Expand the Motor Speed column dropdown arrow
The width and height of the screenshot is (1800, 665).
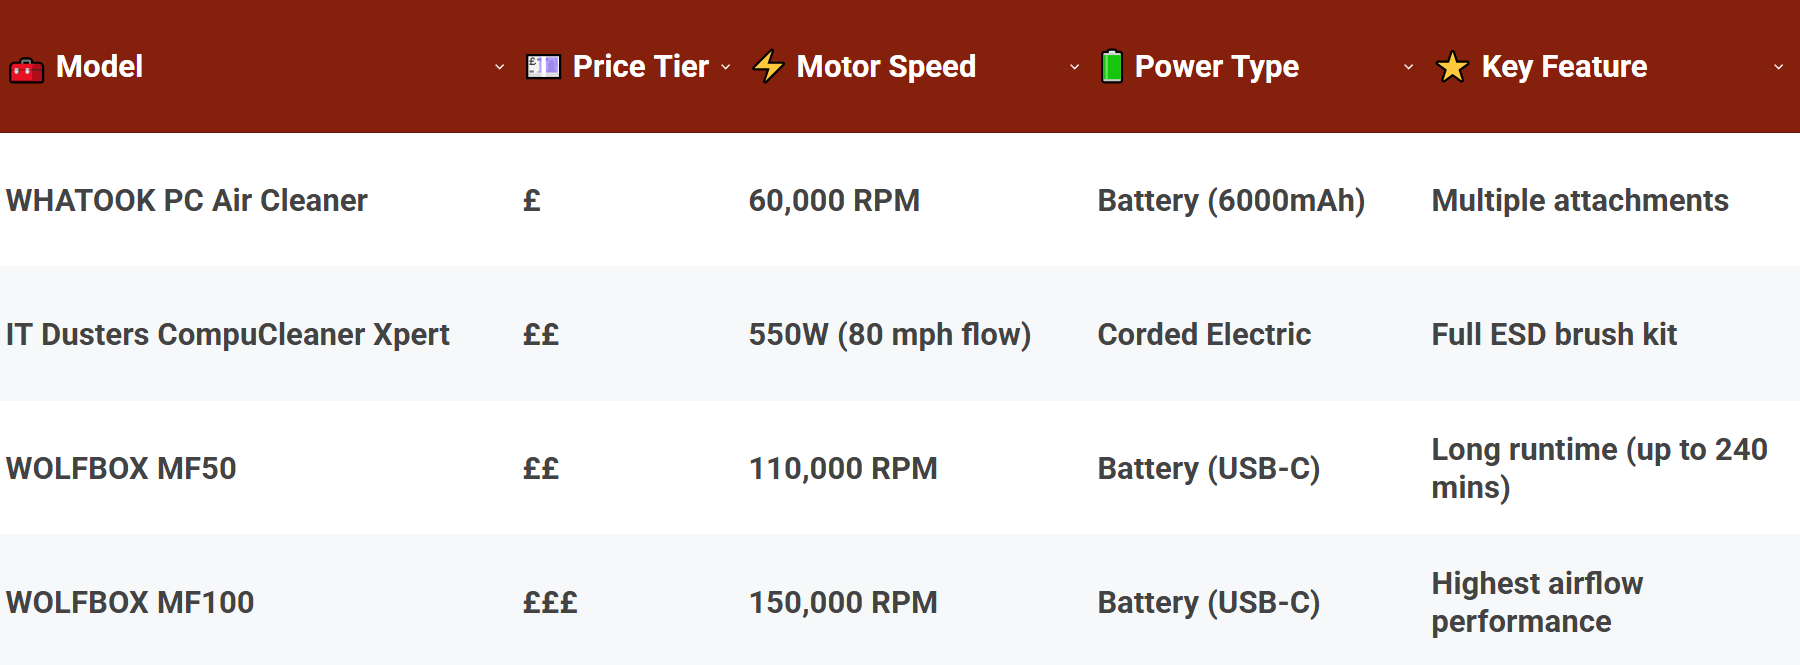point(1074,67)
